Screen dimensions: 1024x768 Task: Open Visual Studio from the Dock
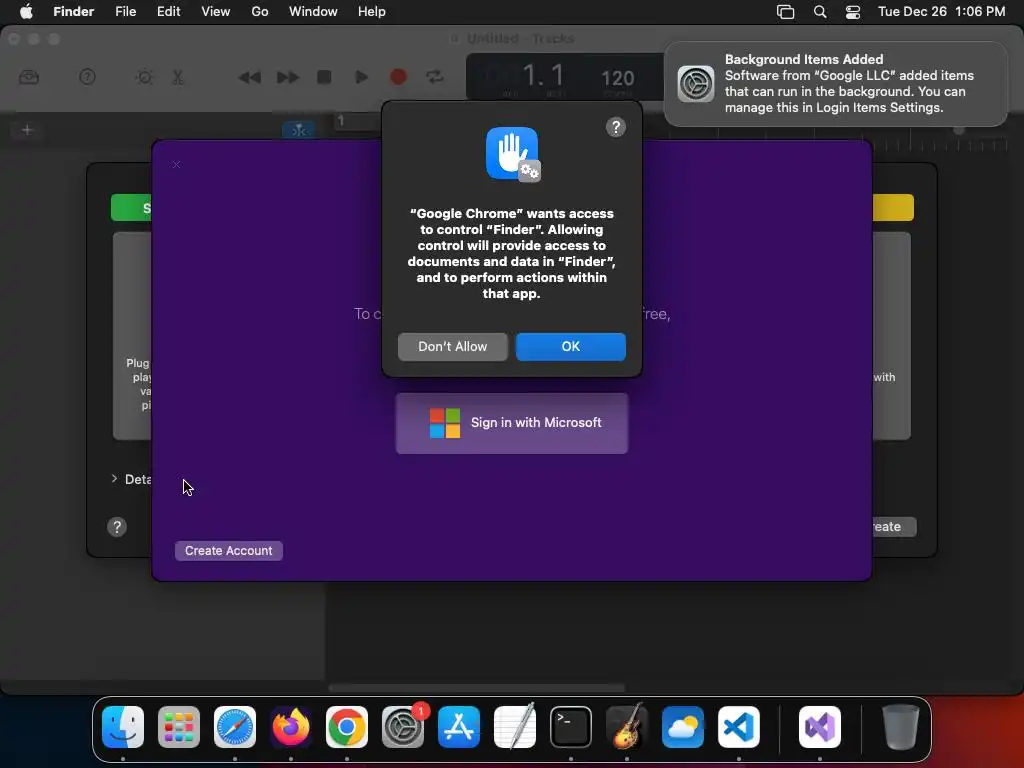tap(820, 727)
